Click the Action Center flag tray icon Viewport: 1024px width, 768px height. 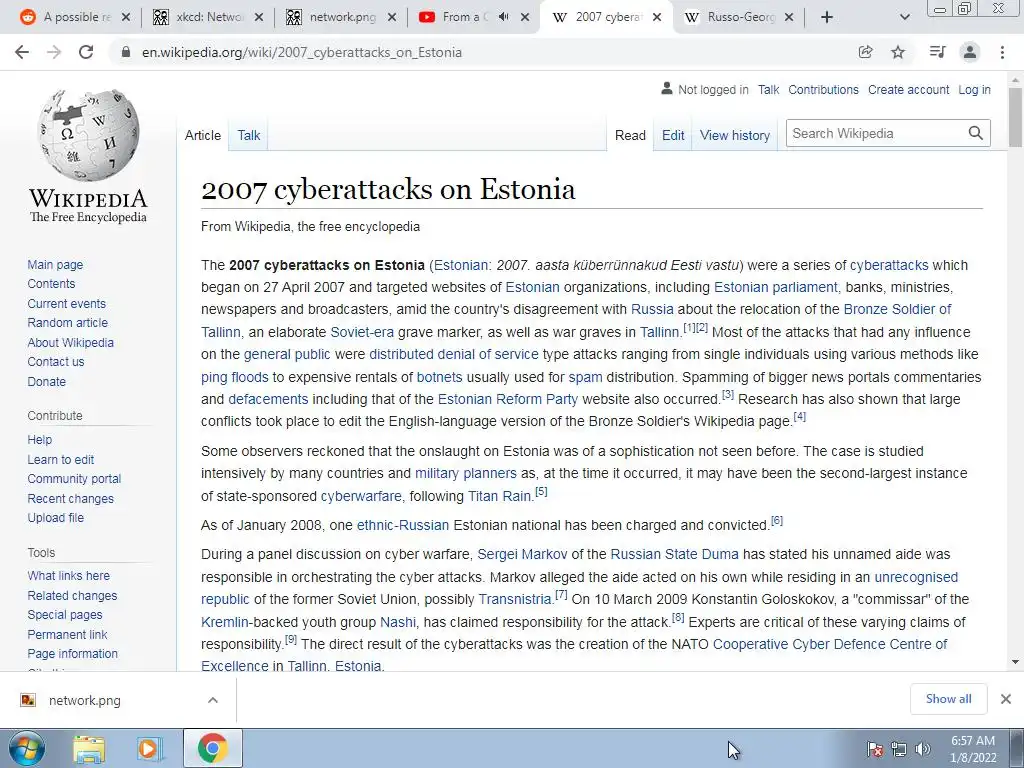coord(875,749)
